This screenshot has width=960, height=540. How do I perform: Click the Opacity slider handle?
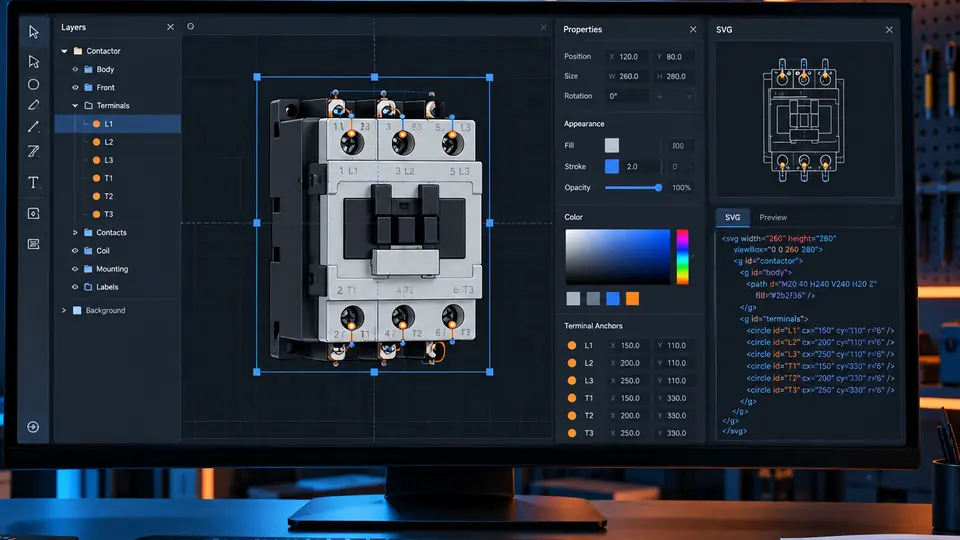(658, 187)
